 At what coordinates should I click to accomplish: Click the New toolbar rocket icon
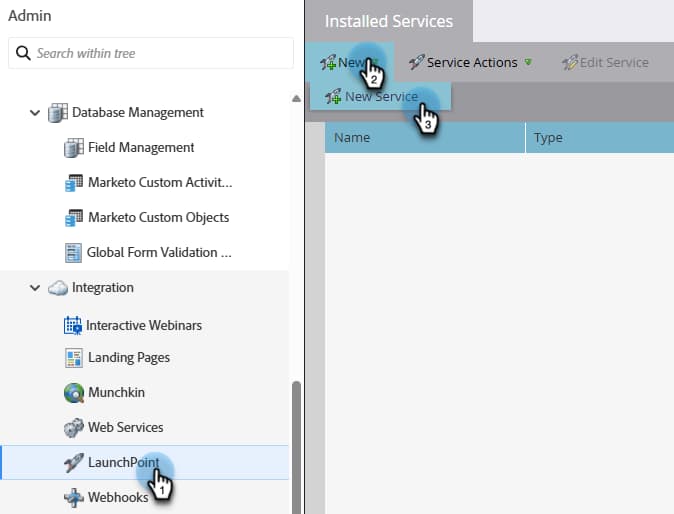328,63
